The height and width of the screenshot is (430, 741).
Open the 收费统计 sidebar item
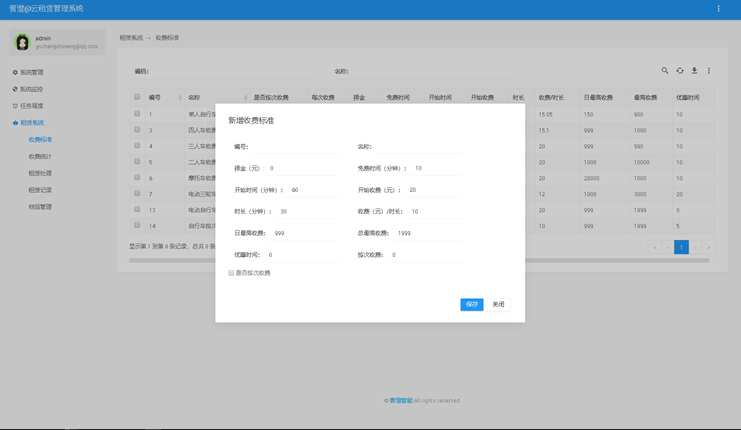tap(40, 156)
